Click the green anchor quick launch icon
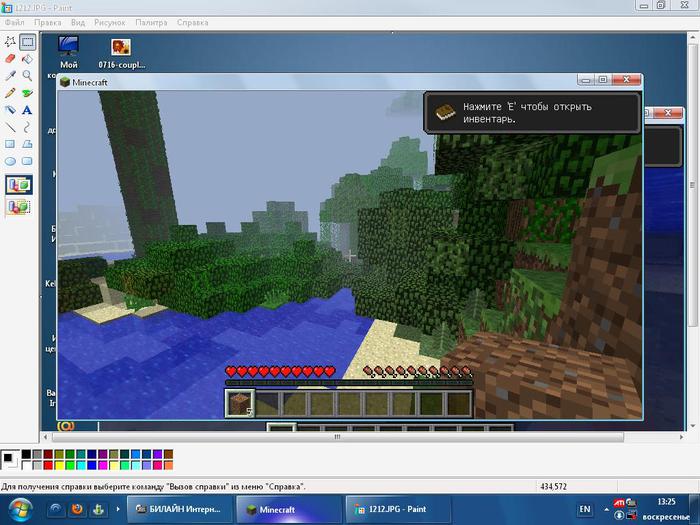The image size is (700, 525). coord(98,509)
